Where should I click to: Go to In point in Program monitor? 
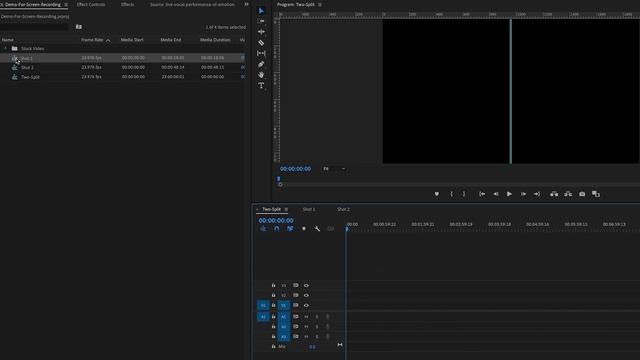pos(482,194)
